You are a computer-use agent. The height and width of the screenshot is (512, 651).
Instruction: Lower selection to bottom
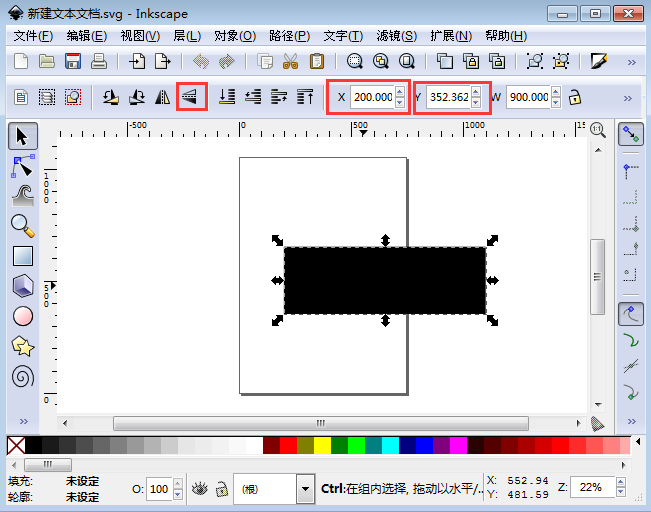[x=227, y=97]
